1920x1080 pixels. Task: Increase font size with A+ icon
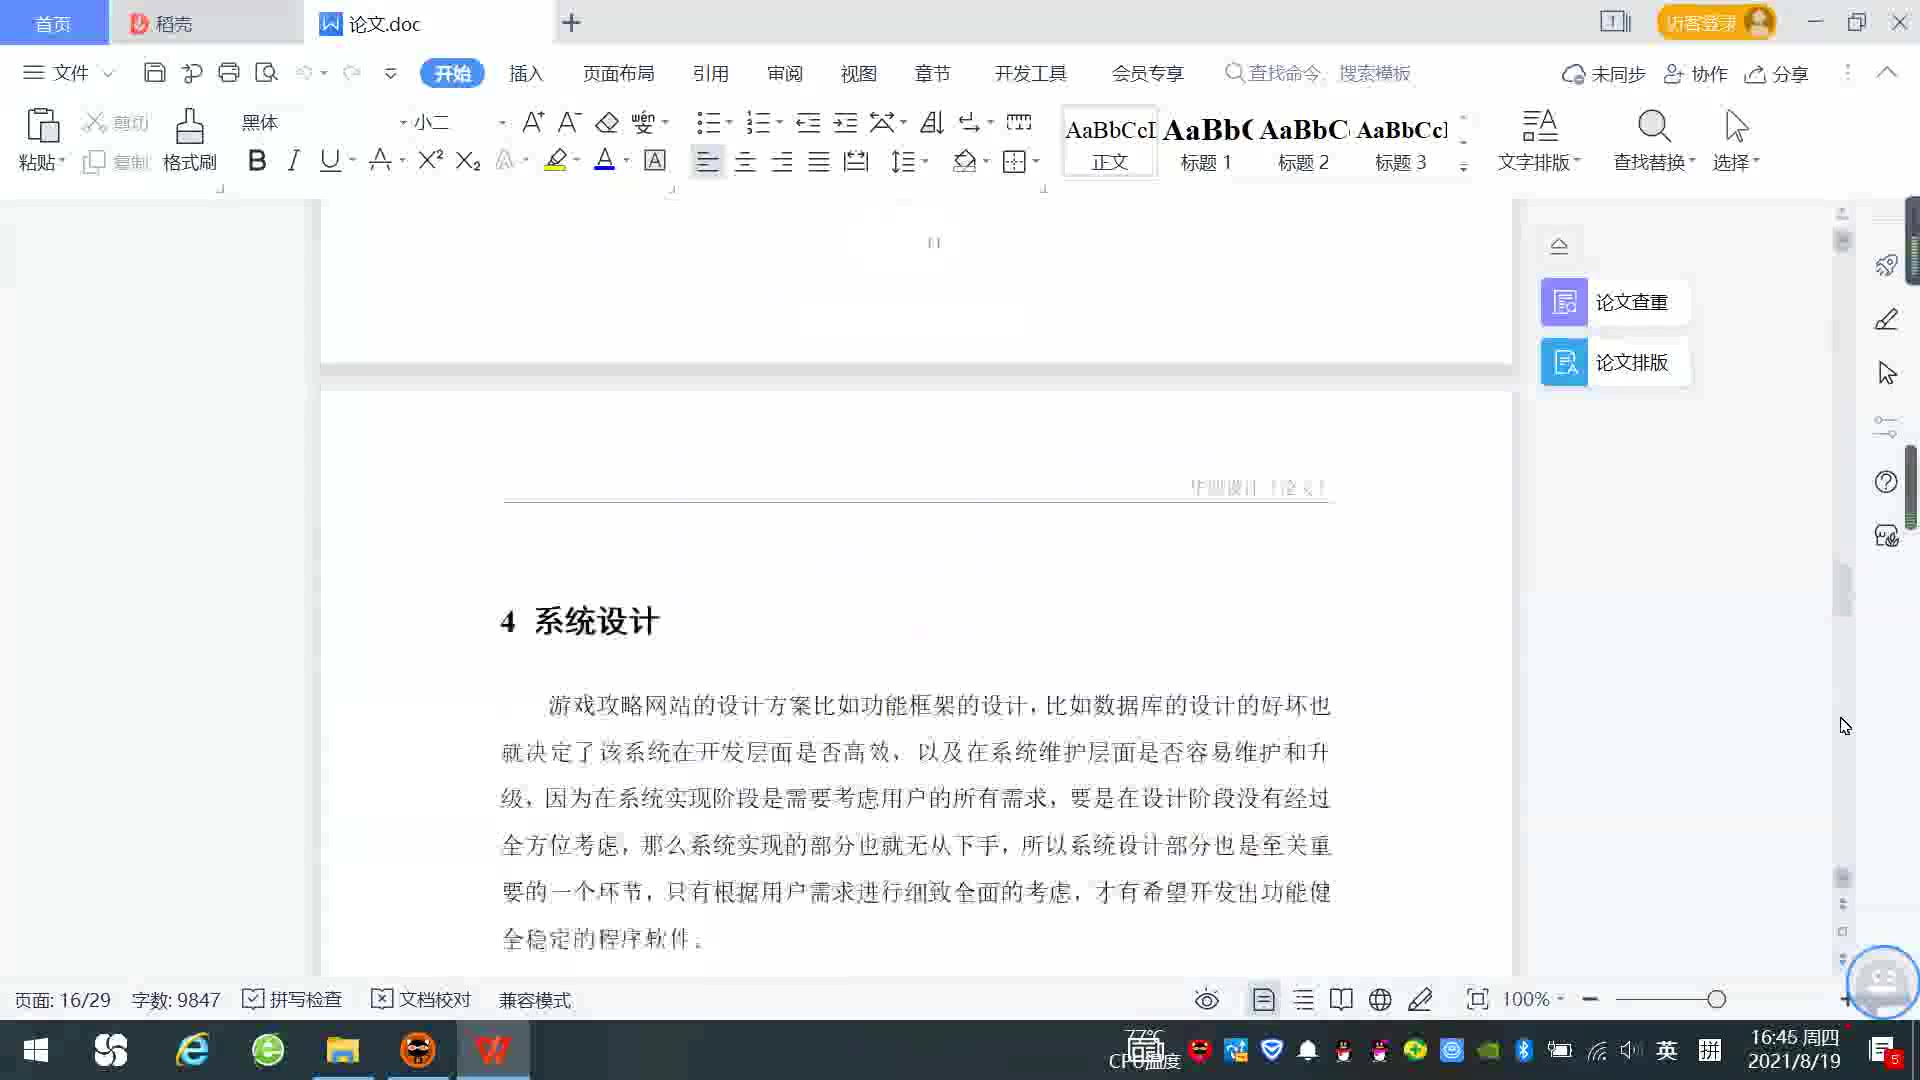533,122
